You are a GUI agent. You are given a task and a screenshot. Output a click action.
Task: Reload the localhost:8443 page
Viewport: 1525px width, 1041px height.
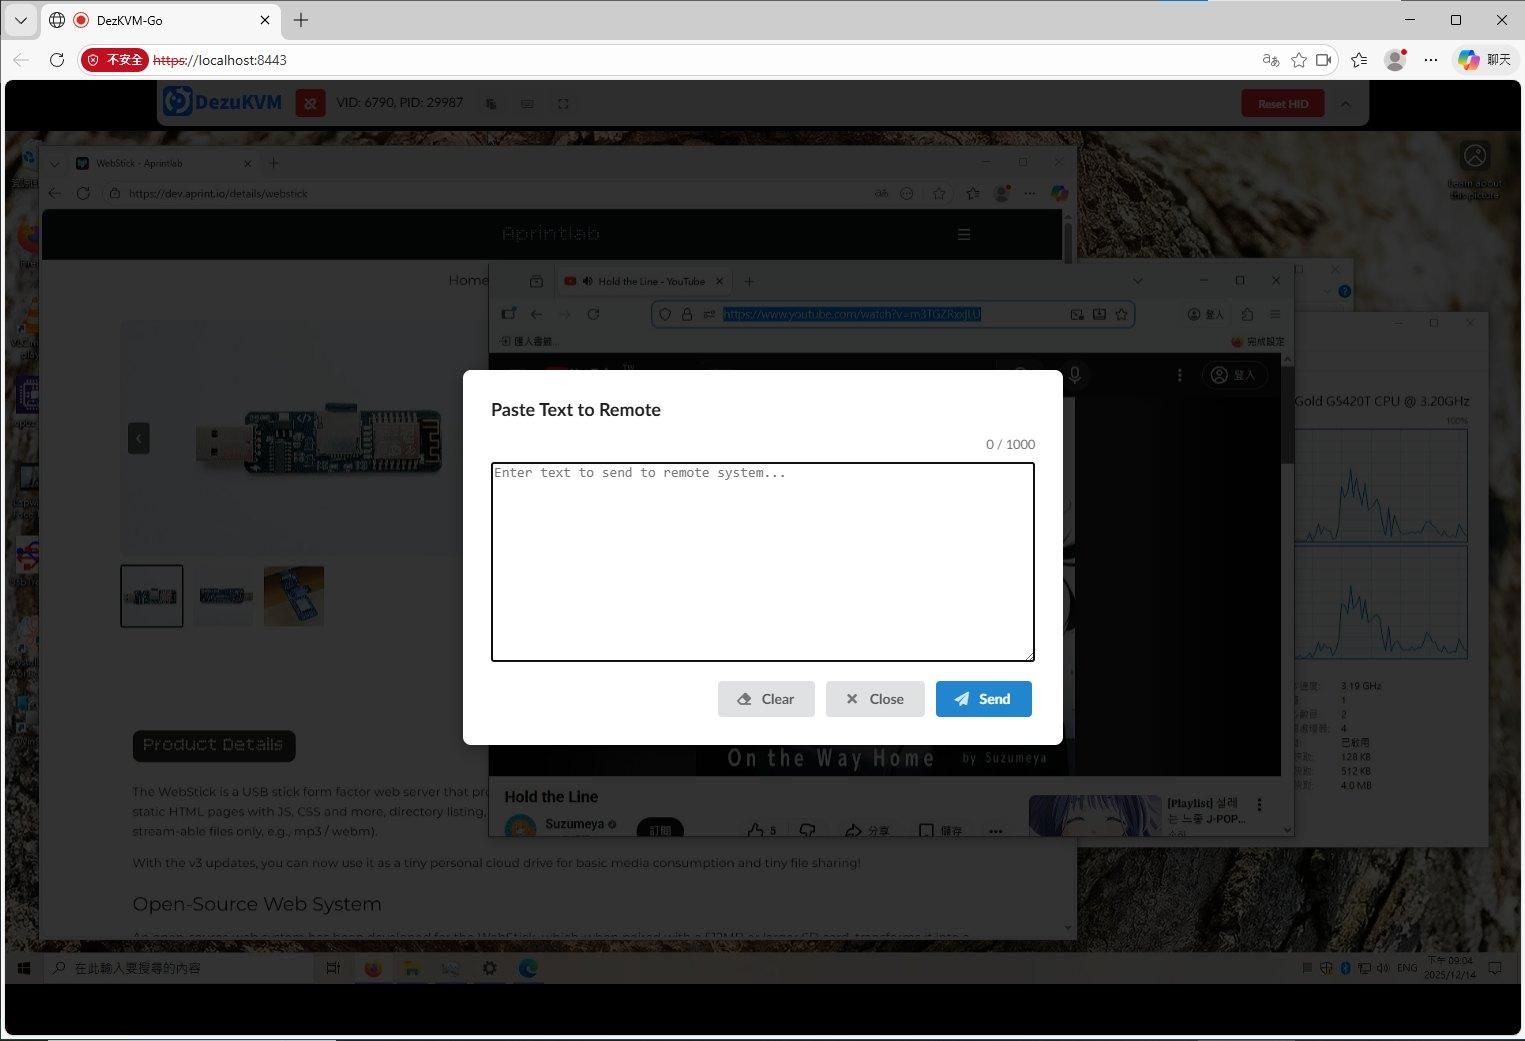click(57, 60)
